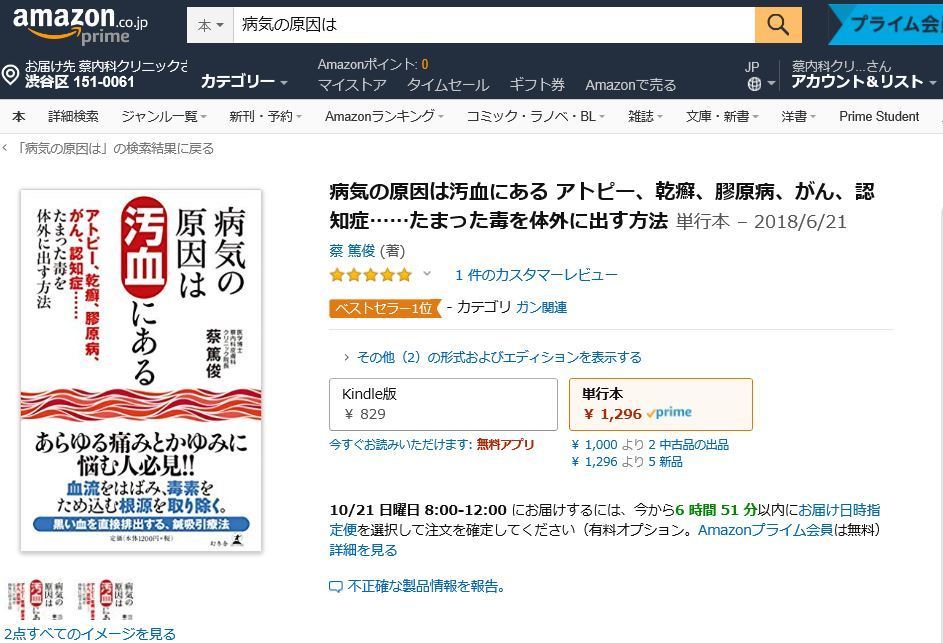Open the Amazonで売る link
943x643 pixels.
coord(631,85)
